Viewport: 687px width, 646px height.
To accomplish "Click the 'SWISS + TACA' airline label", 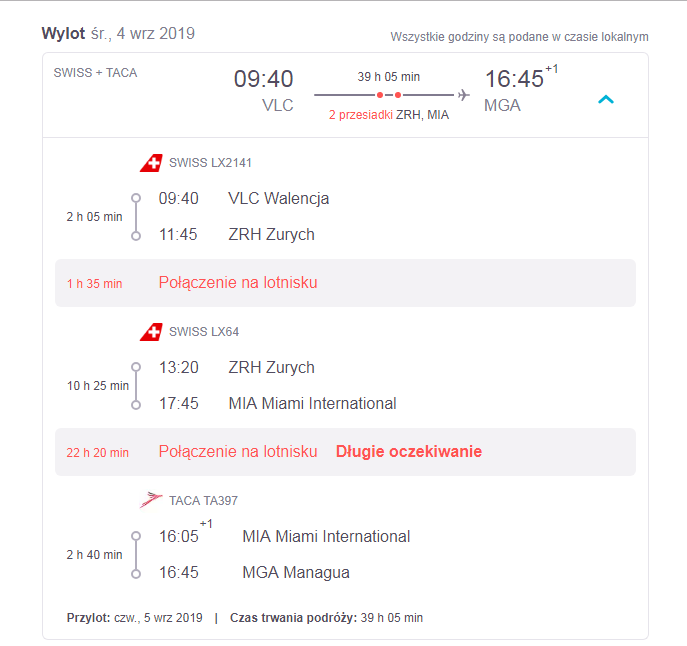I will [x=96, y=73].
